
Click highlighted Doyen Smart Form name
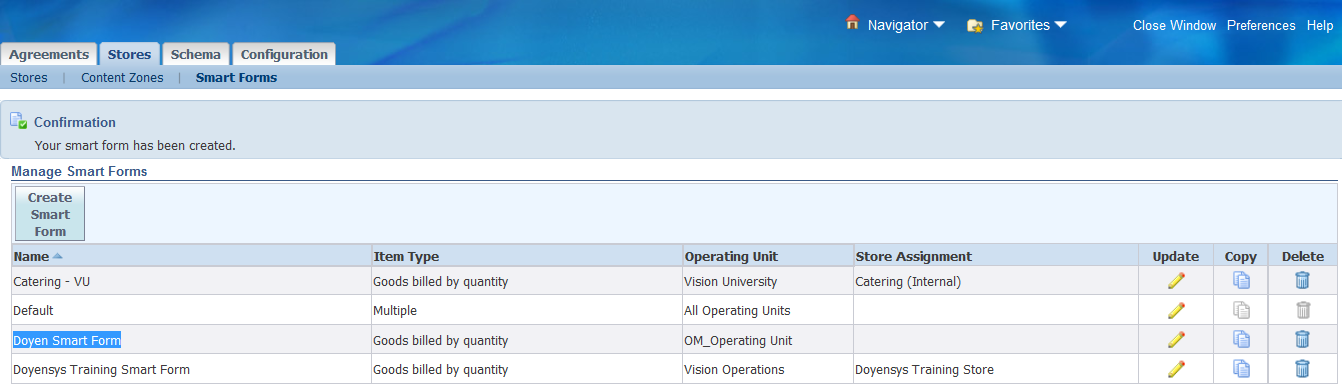(x=67, y=340)
